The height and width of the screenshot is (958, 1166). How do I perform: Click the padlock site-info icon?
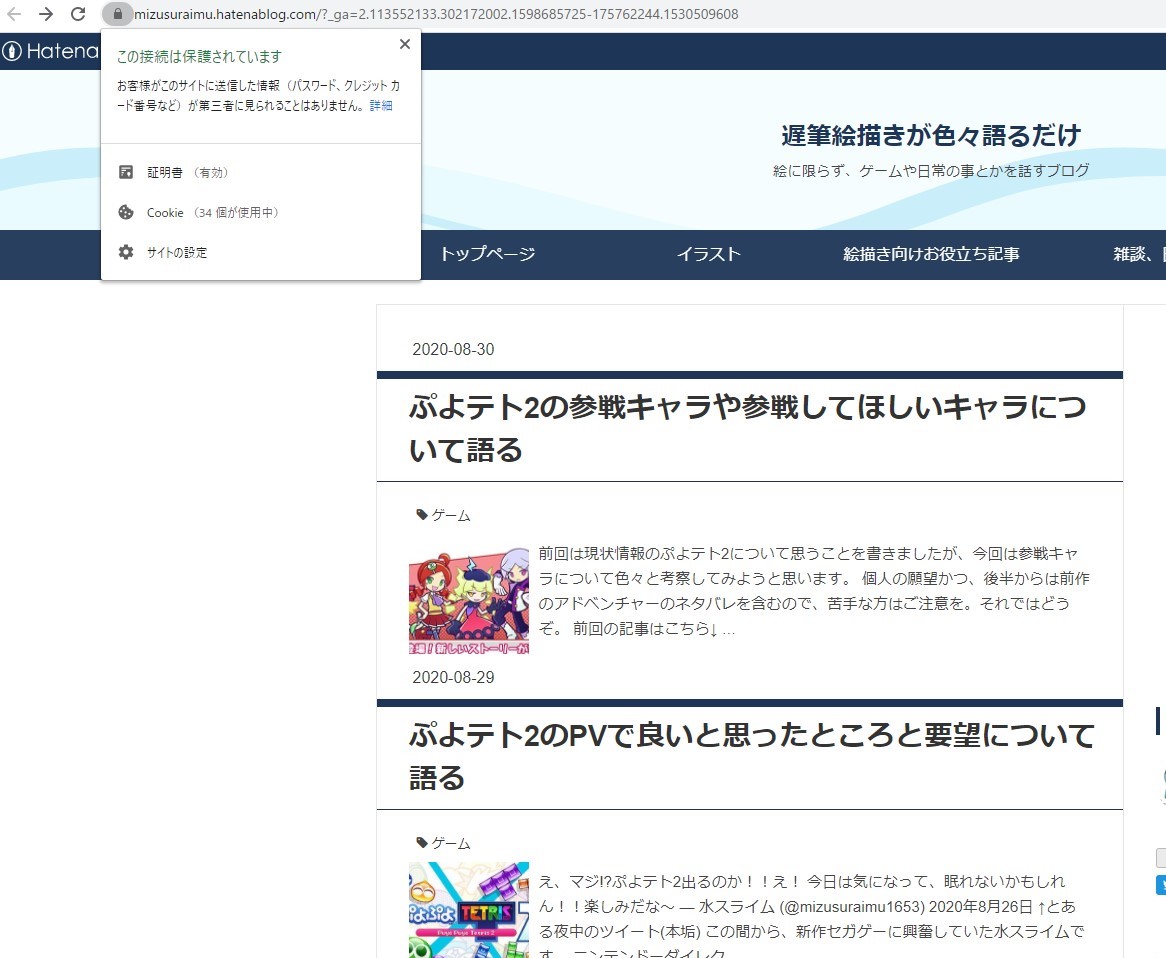coord(117,13)
